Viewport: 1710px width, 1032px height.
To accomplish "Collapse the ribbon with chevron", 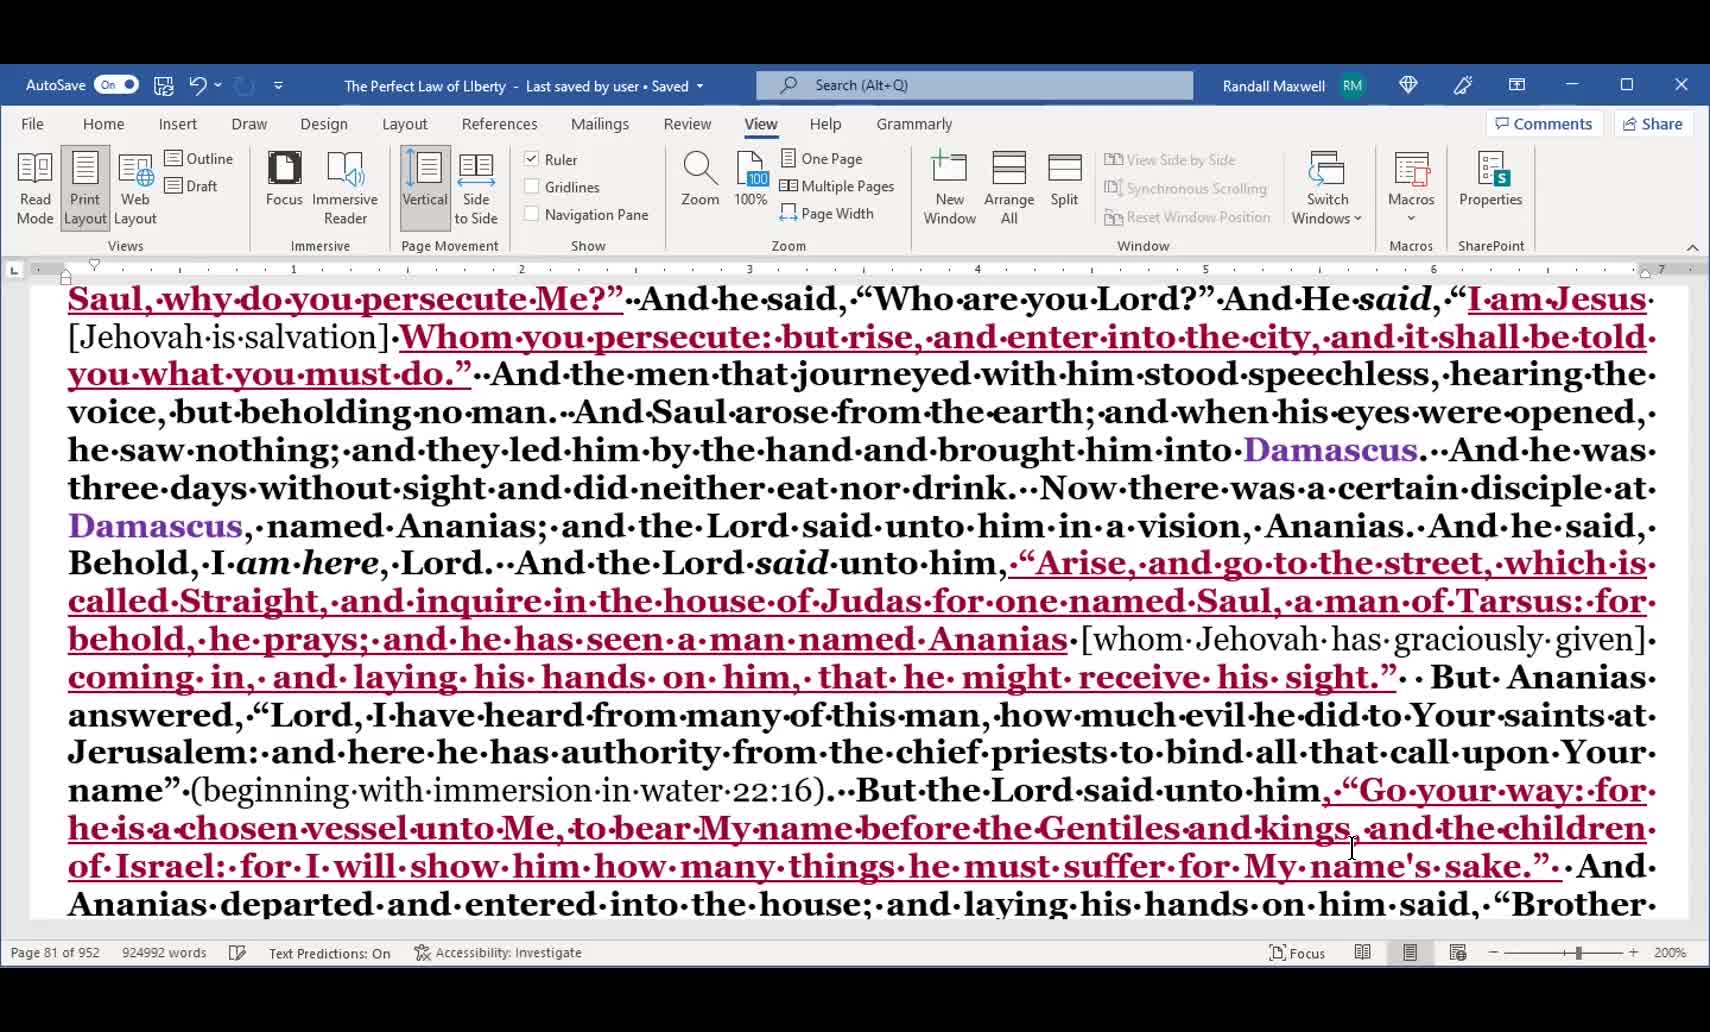I will click(x=1692, y=247).
